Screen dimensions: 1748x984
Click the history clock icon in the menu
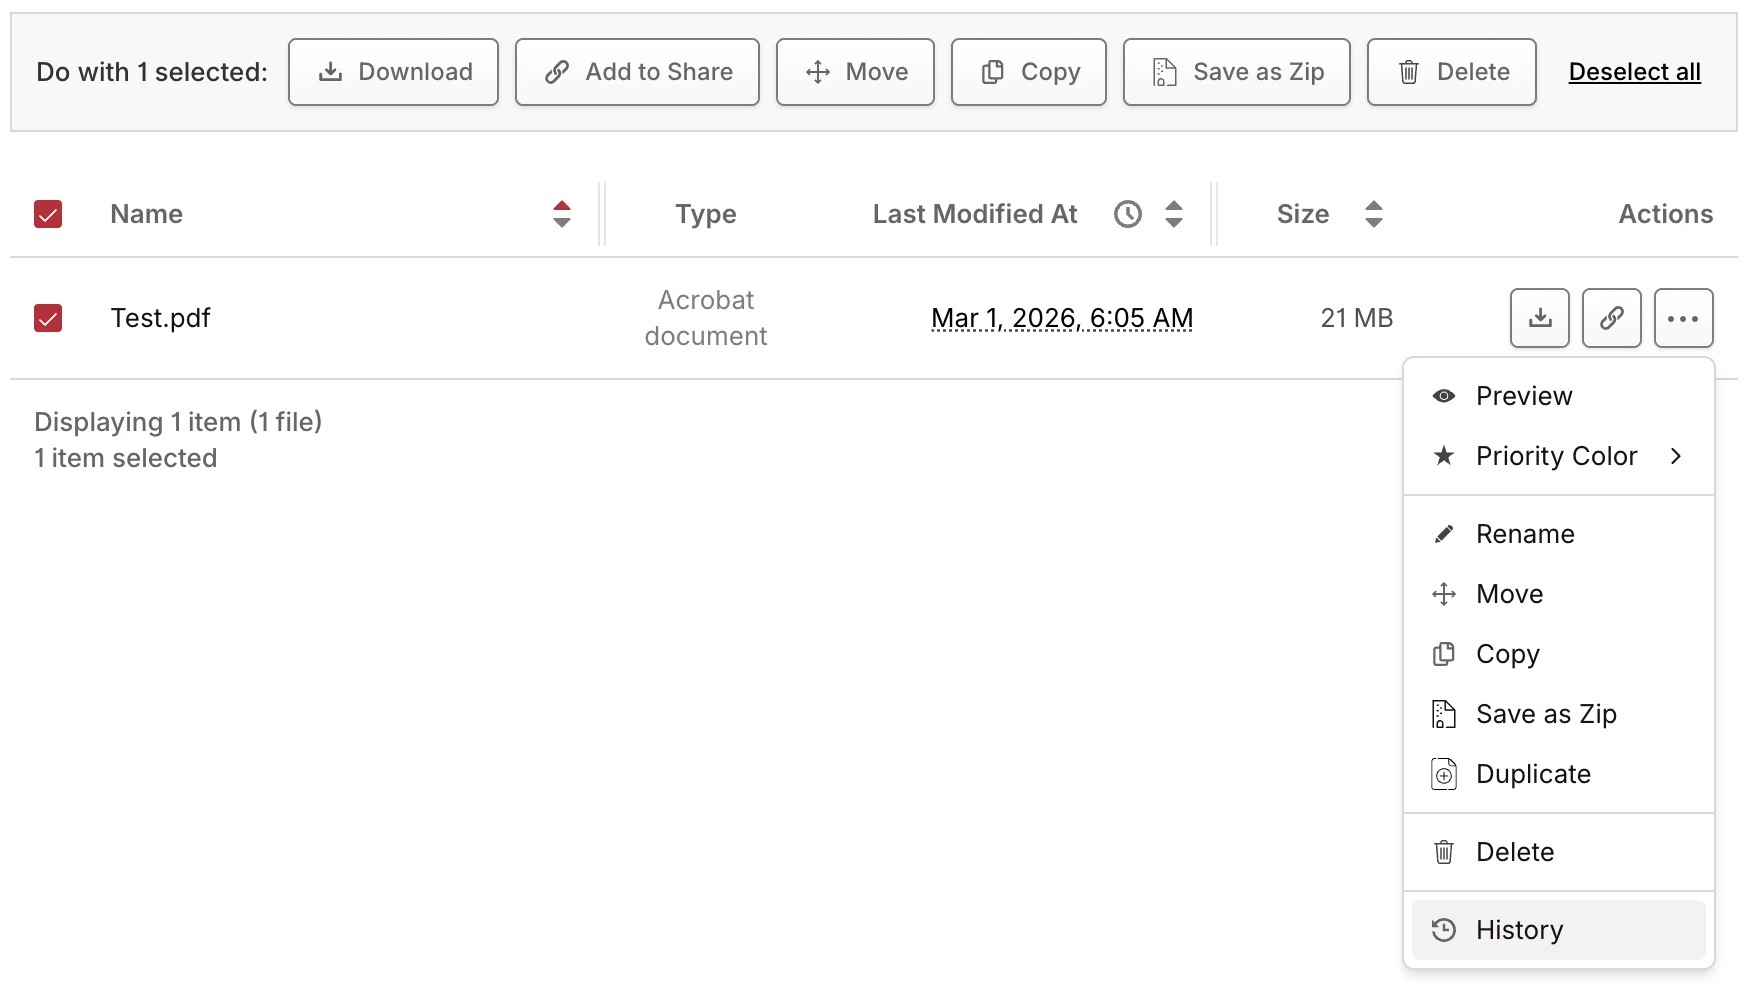point(1444,930)
